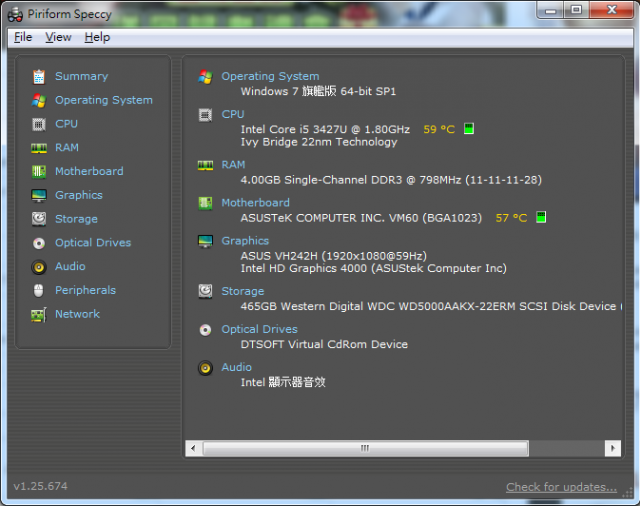Image resolution: width=640 pixels, height=506 pixels.
Task: Click the RAM heading in summary panel
Action: 233,165
